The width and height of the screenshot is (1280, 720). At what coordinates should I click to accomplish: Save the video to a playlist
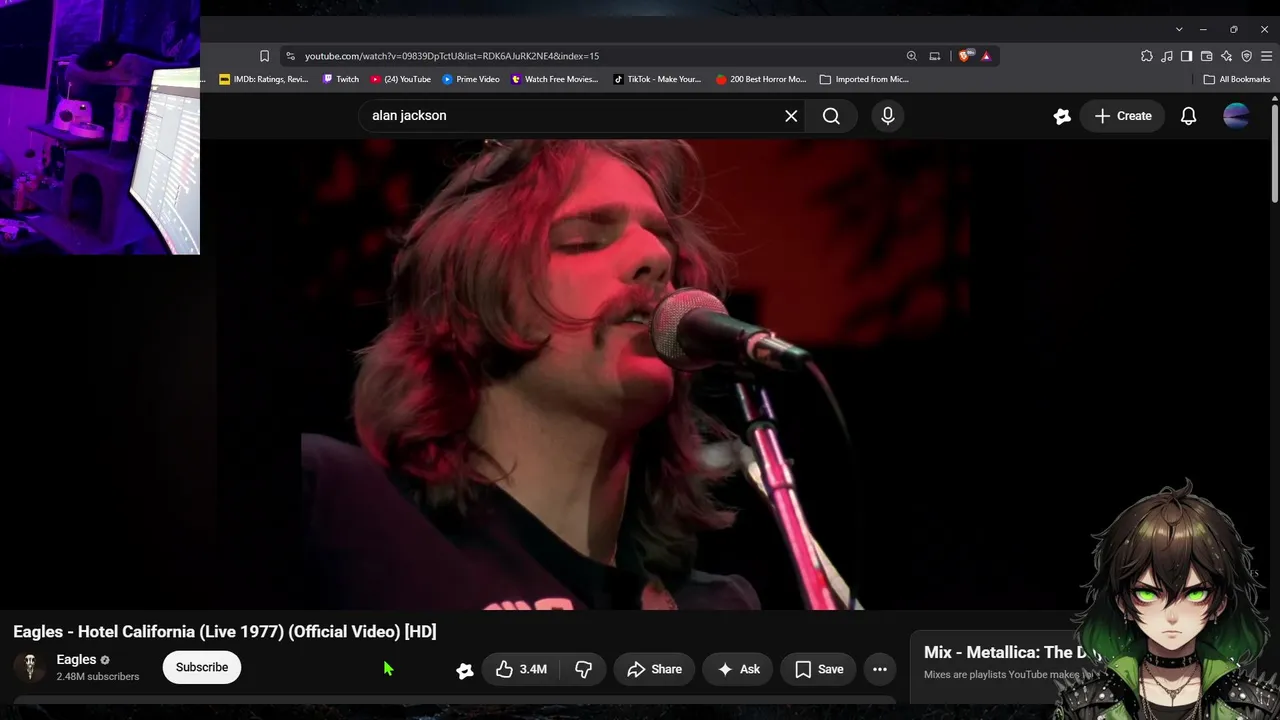[819, 669]
